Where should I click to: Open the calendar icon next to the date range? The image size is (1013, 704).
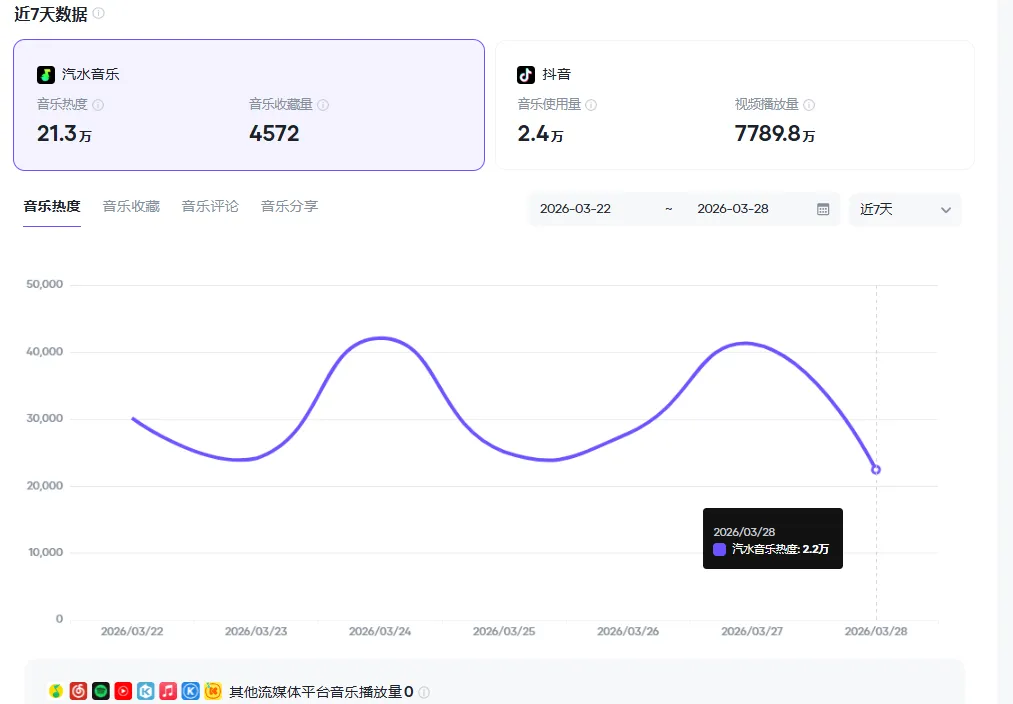tap(823, 208)
